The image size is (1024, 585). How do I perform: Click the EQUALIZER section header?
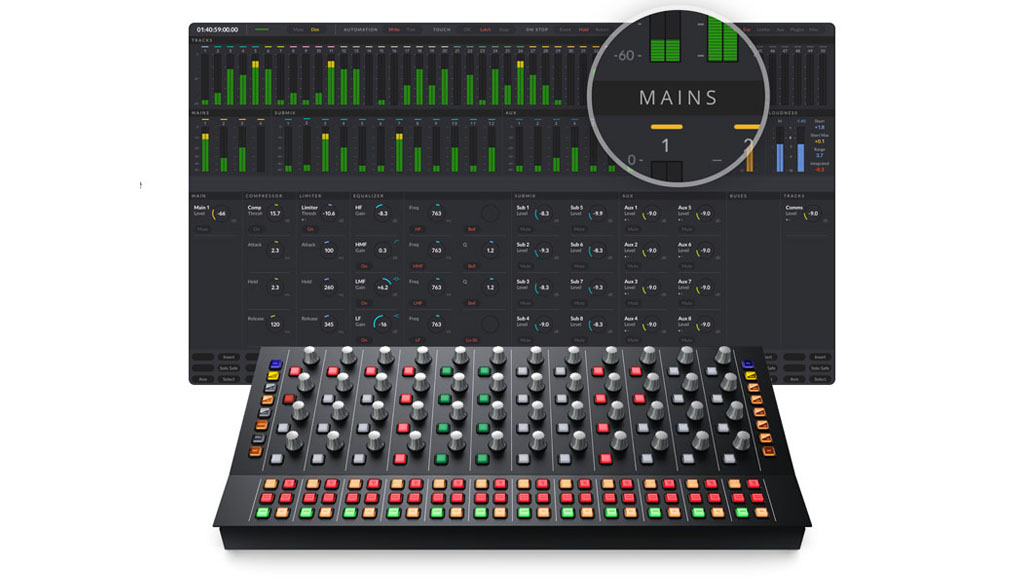pos(369,196)
